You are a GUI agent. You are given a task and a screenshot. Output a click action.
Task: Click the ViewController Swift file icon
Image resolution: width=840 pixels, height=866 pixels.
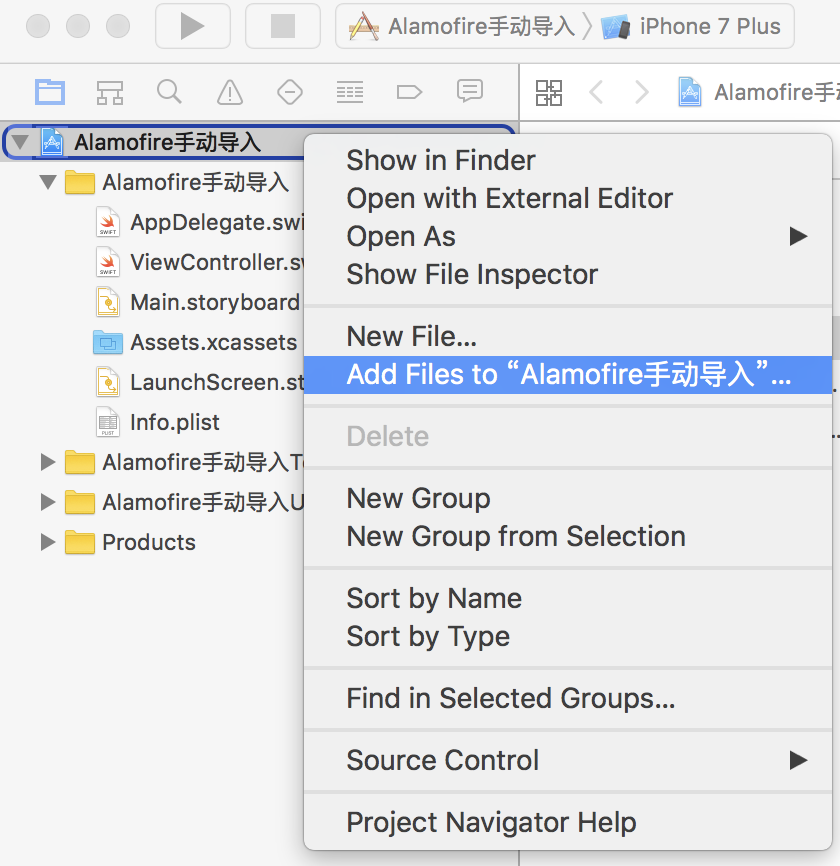pyautogui.click(x=108, y=262)
